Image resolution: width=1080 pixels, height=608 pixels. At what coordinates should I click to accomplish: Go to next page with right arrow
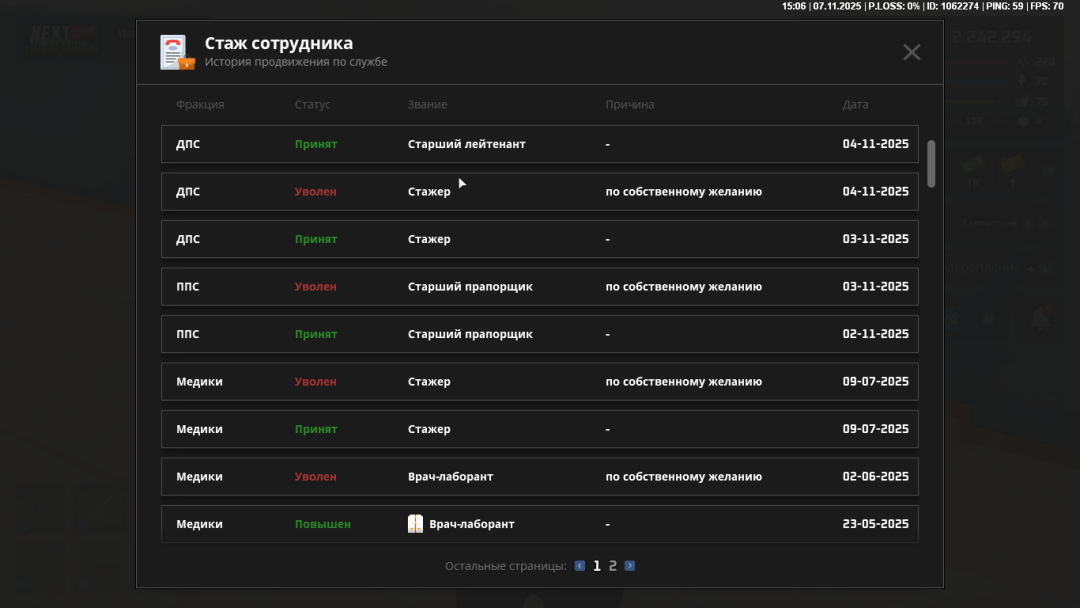630,566
